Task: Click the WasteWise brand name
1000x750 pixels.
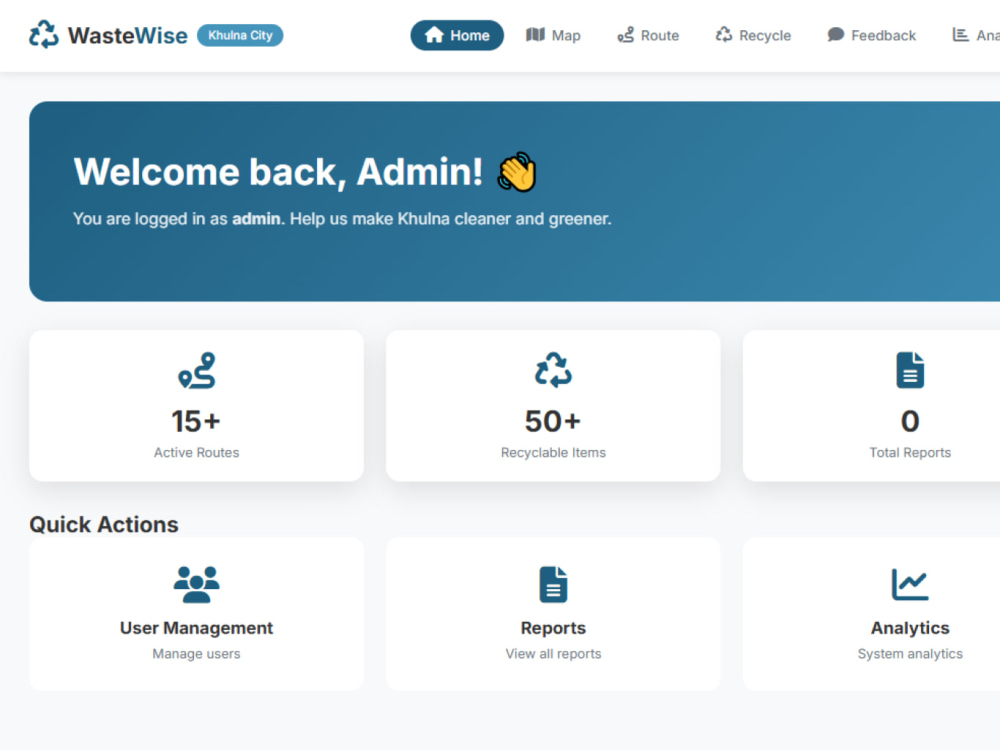Action: pos(128,36)
